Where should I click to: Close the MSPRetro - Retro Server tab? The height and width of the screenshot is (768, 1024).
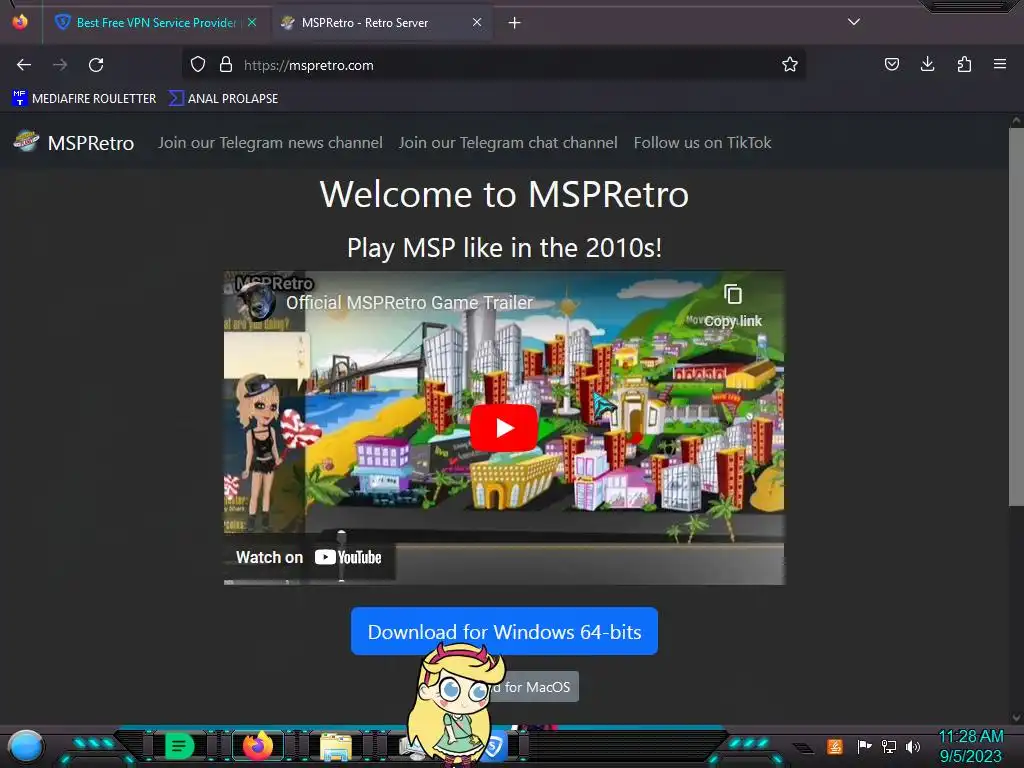point(477,22)
